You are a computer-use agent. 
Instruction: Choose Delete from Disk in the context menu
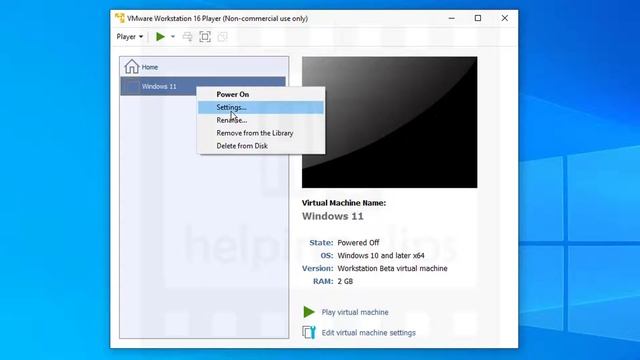[x=261, y=146]
